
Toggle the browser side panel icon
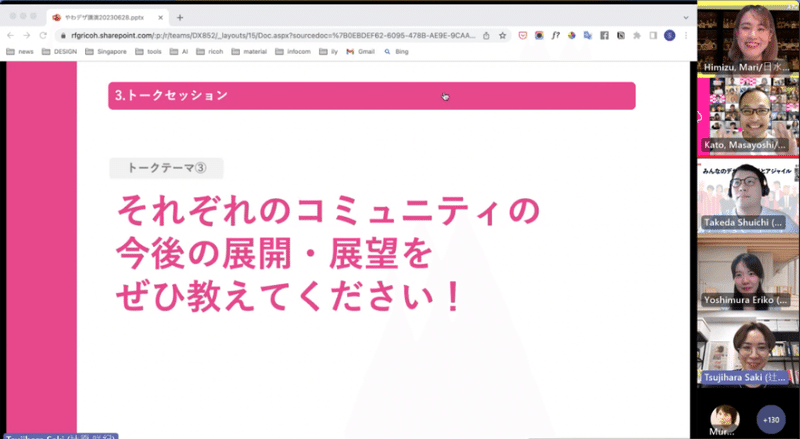point(653,35)
